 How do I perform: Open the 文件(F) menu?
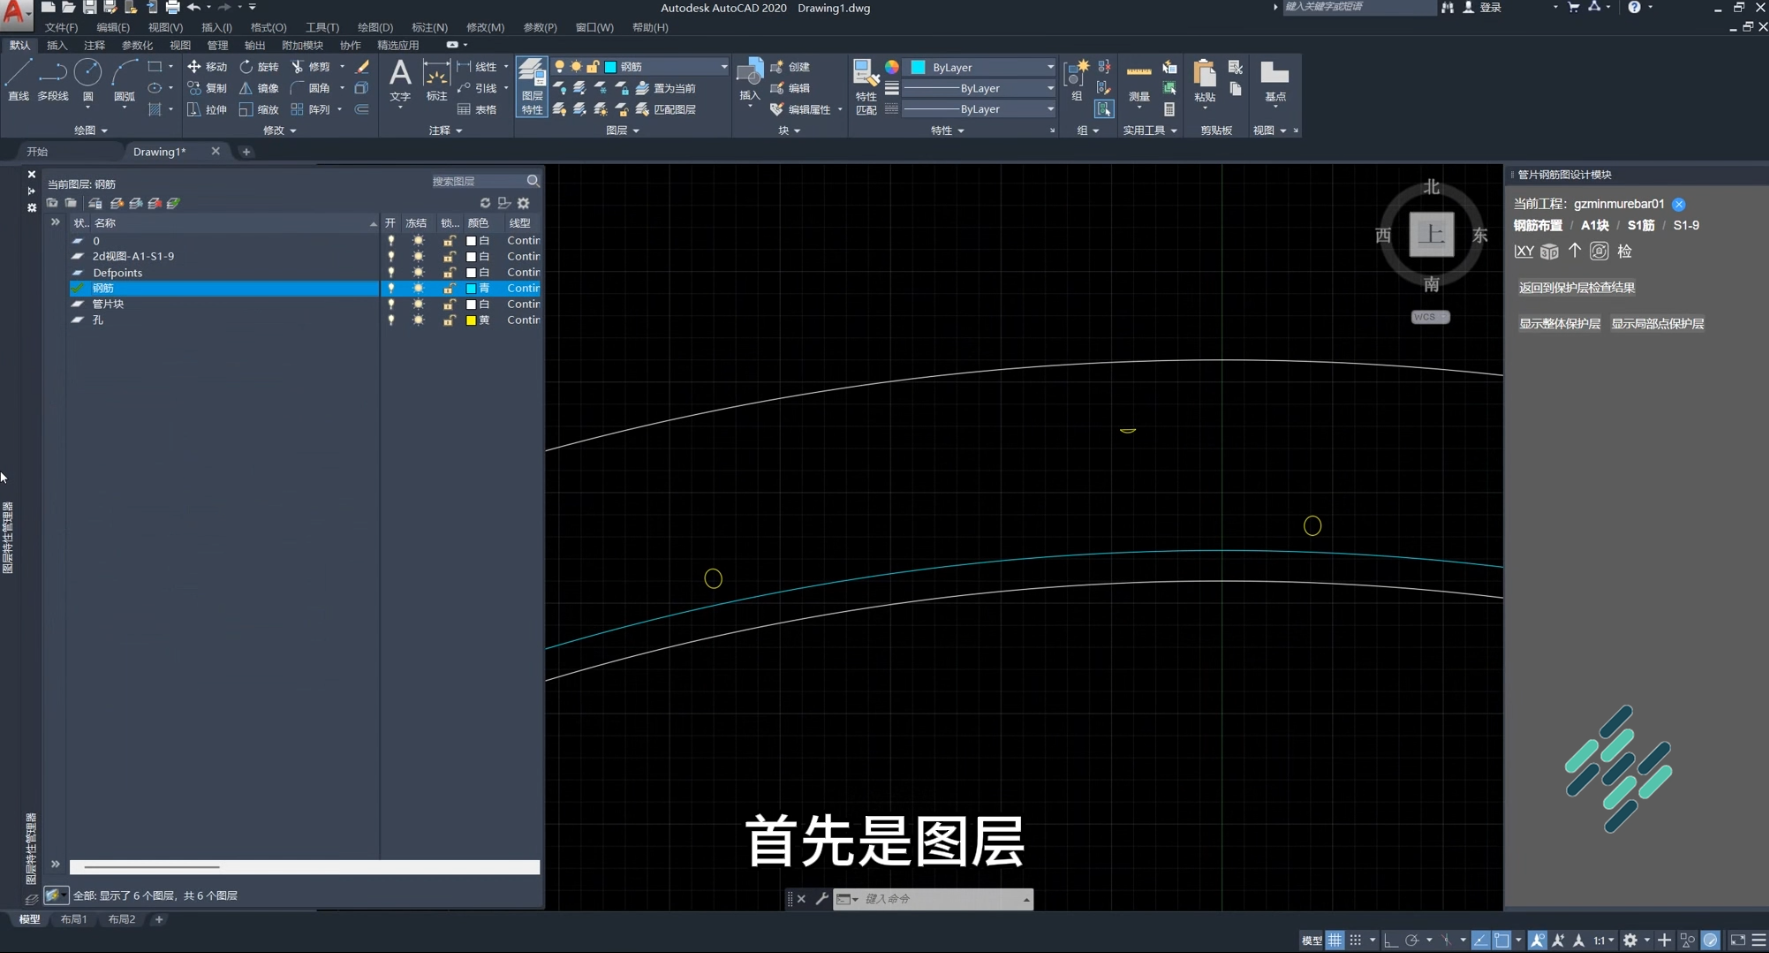pos(61,28)
